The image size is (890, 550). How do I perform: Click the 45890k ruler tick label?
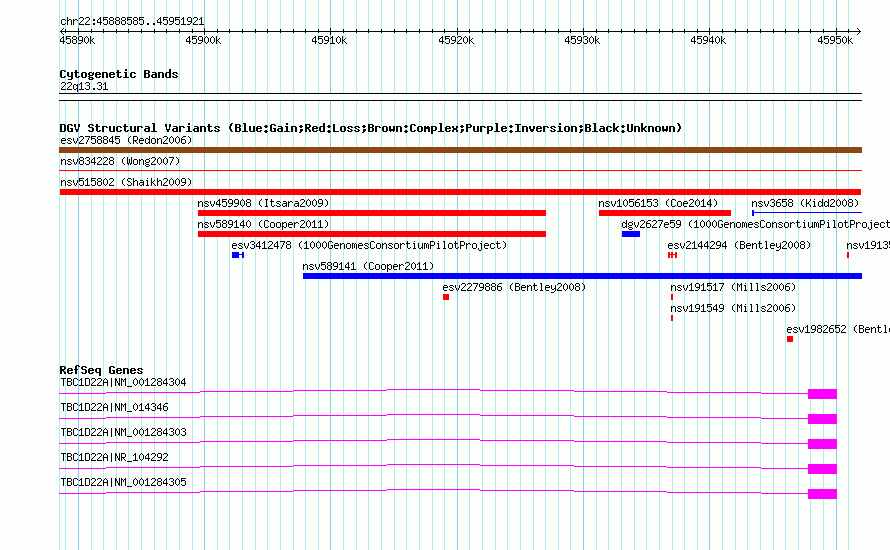[x=78, y=40]
